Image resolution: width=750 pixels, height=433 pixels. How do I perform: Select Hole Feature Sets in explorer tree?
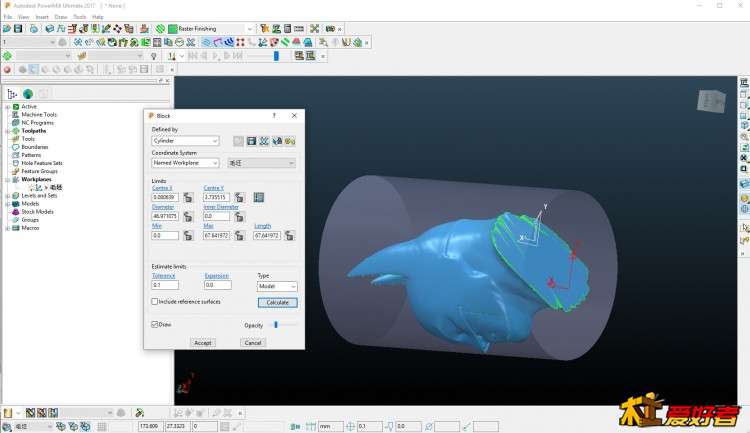tap(42, 163)
